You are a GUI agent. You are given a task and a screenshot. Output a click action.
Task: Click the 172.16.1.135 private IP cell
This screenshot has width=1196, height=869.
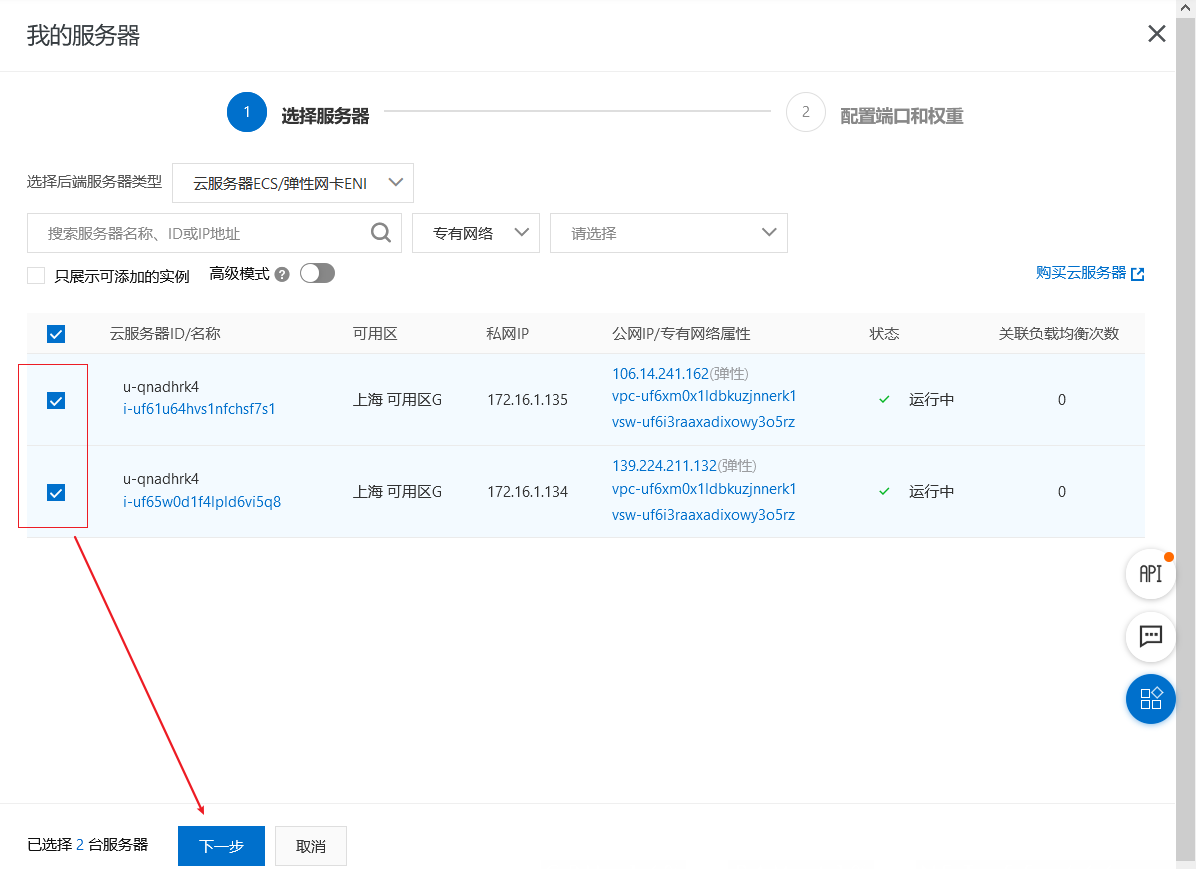527,400
